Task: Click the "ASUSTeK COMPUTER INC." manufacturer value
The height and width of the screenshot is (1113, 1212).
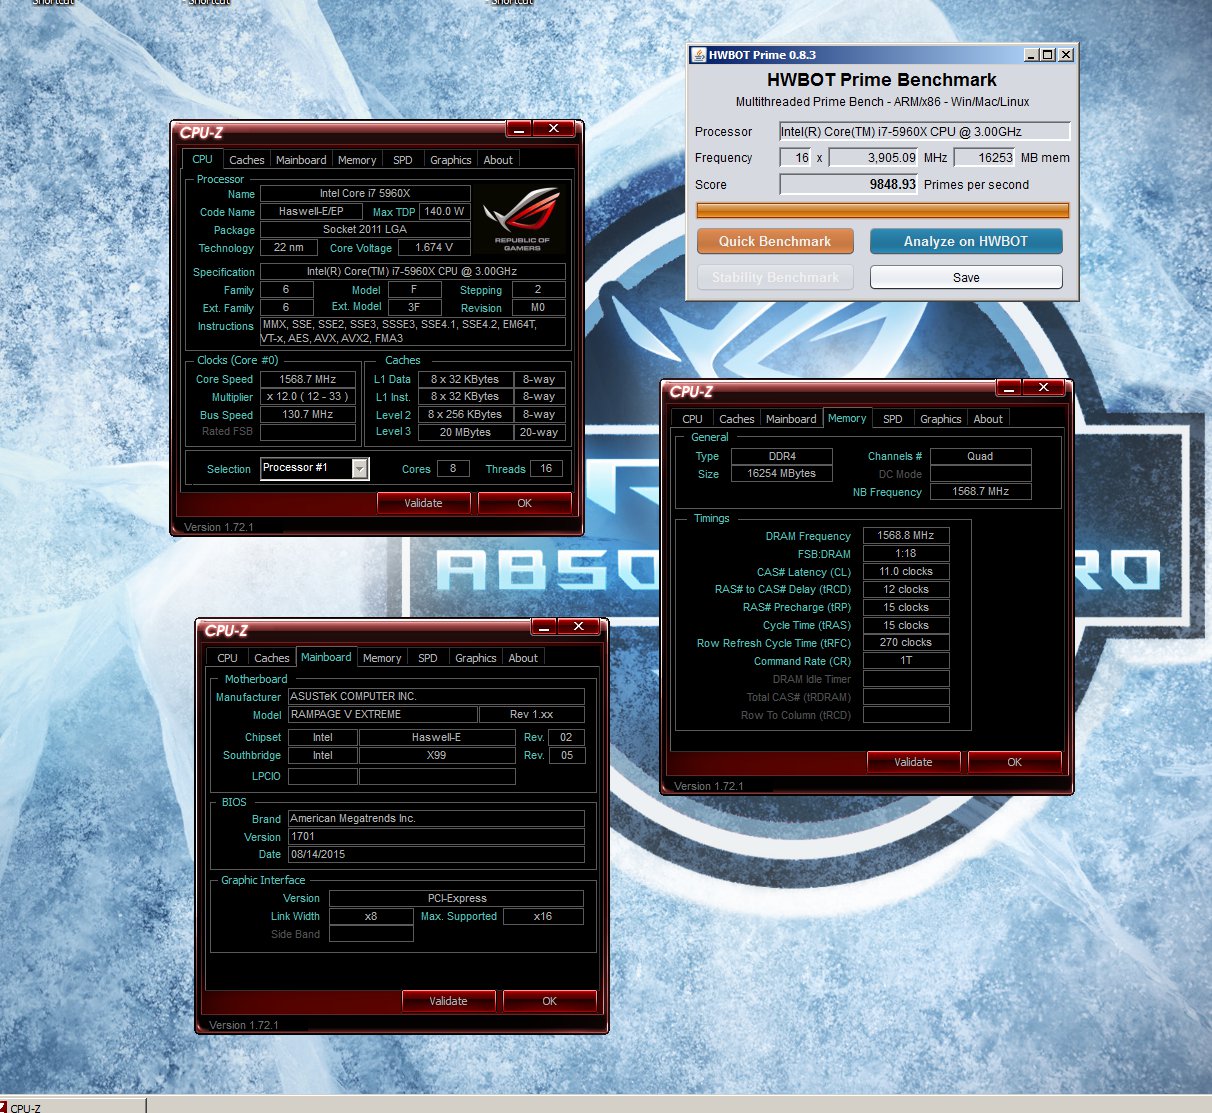Action: [436, 696]
